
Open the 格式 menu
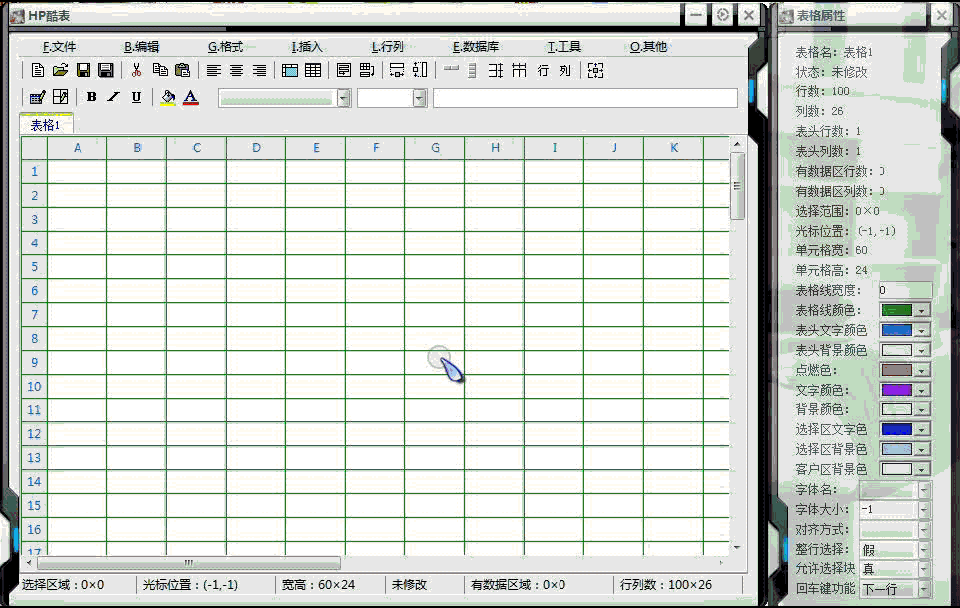coord(225,47)
